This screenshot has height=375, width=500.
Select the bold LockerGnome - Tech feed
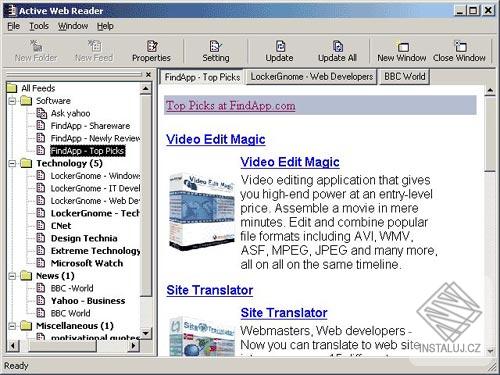pyautogui.click(x=95, y=213)
